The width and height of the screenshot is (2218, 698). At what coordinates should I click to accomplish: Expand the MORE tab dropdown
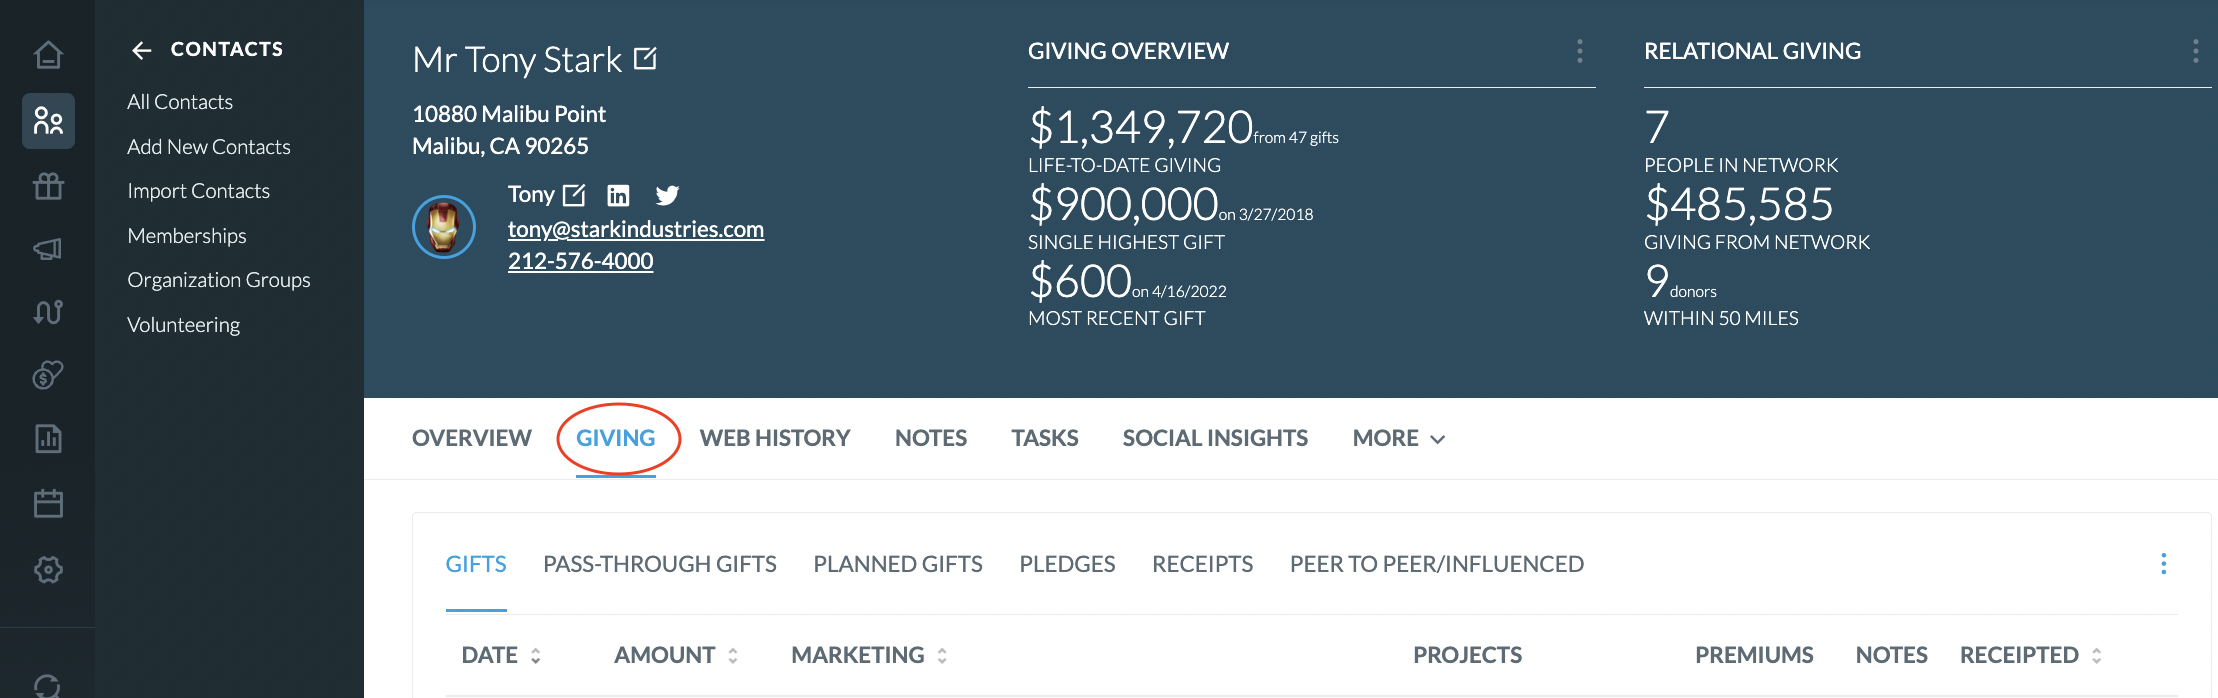click(1398, 438)
